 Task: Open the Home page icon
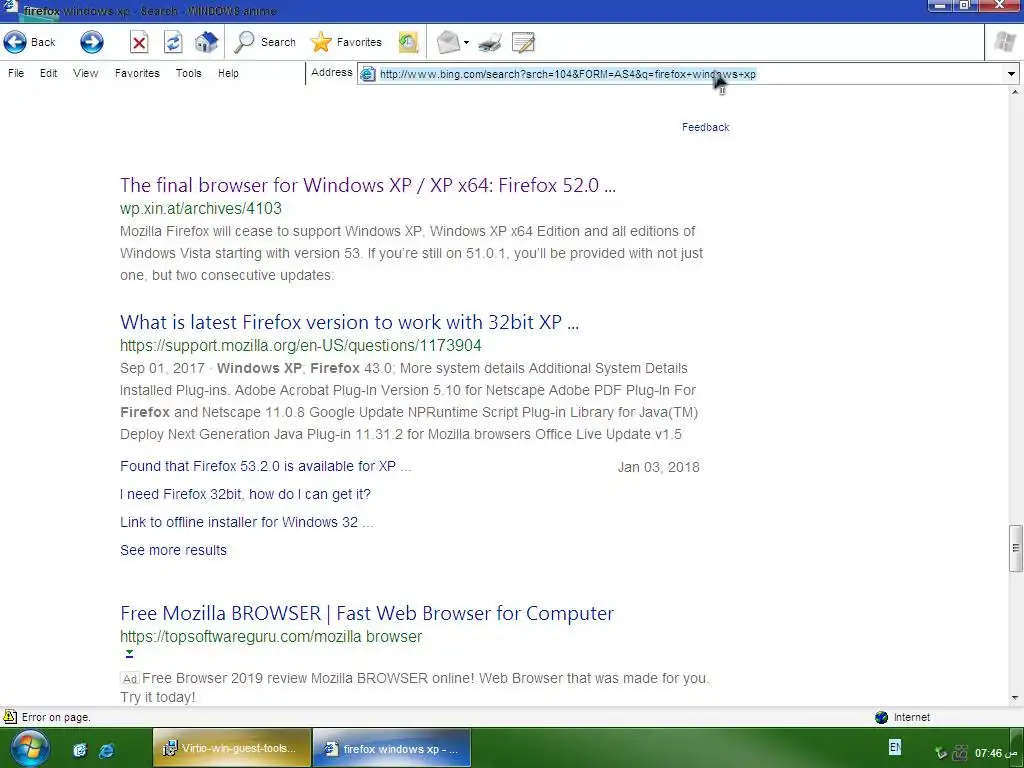click(x=206, y=42)
